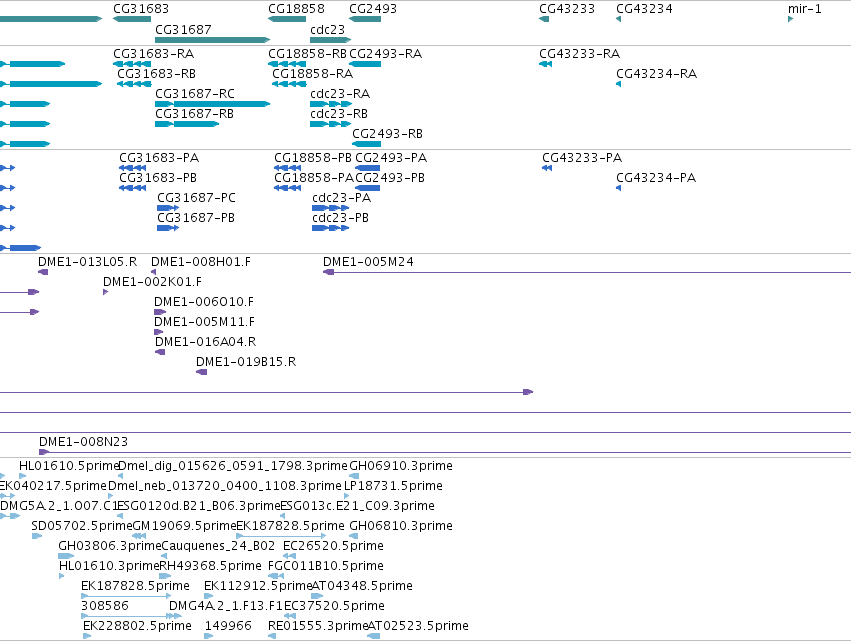
Task: Click the GH06810.3prime EST glyph
Action: (354, 537)
